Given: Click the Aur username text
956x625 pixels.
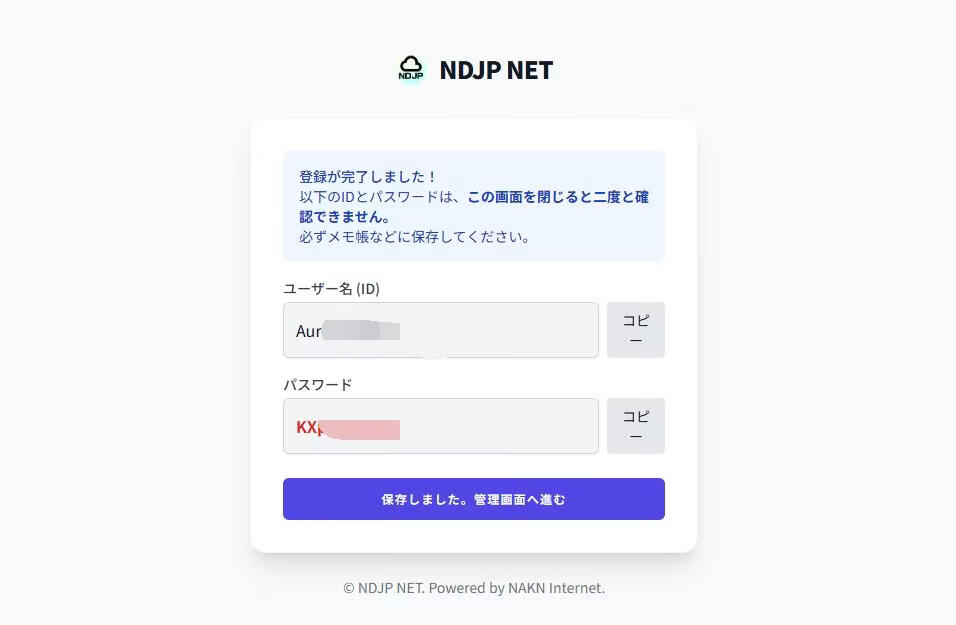Looking at the screenshot, I should coord(308,331).
